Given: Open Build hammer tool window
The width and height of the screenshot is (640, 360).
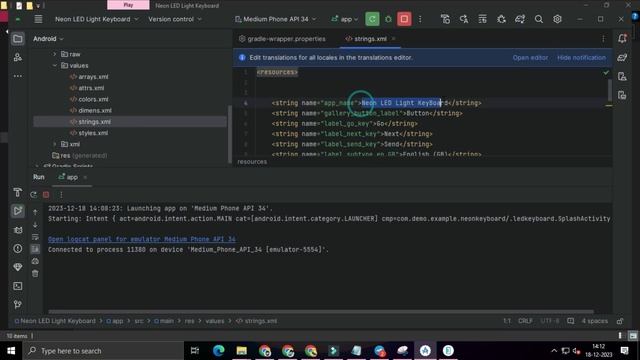Looking at the screenshot, I should coord(18,192).
